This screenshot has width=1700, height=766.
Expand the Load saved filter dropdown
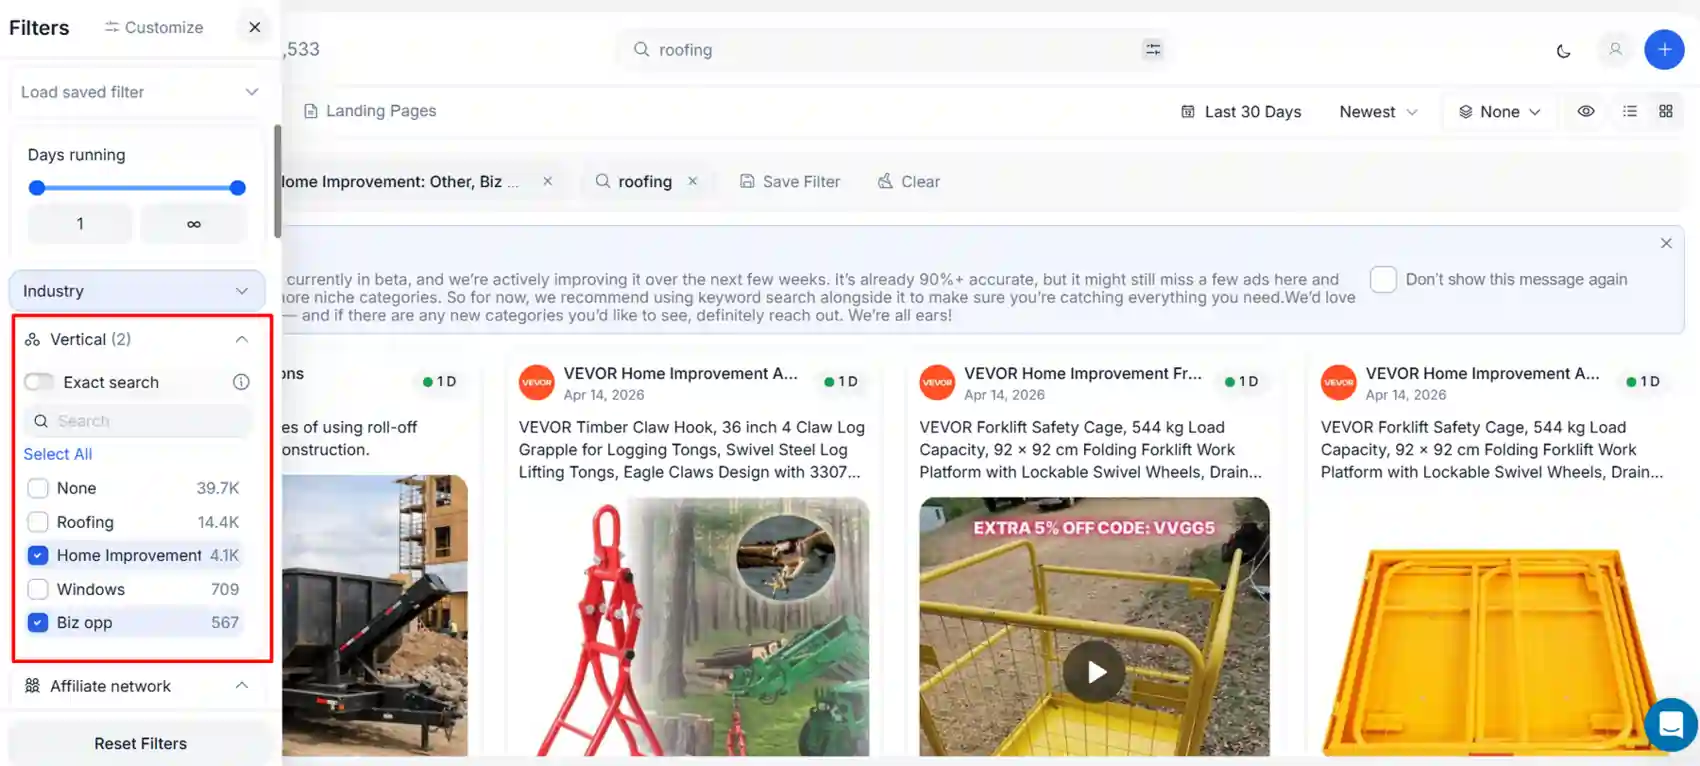[139, 92]
